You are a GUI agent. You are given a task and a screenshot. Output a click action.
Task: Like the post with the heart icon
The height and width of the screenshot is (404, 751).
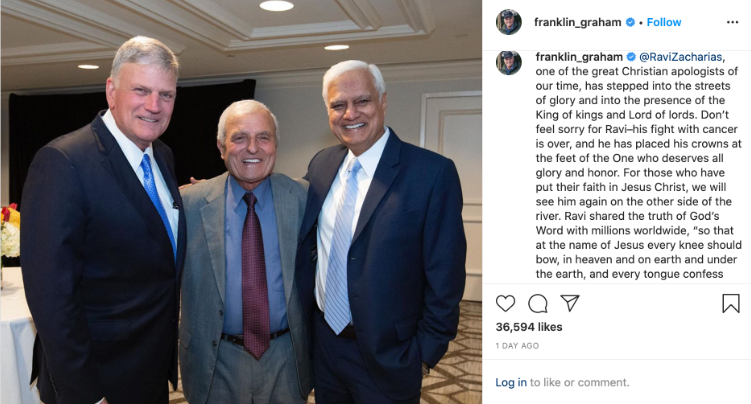[505, 303]
